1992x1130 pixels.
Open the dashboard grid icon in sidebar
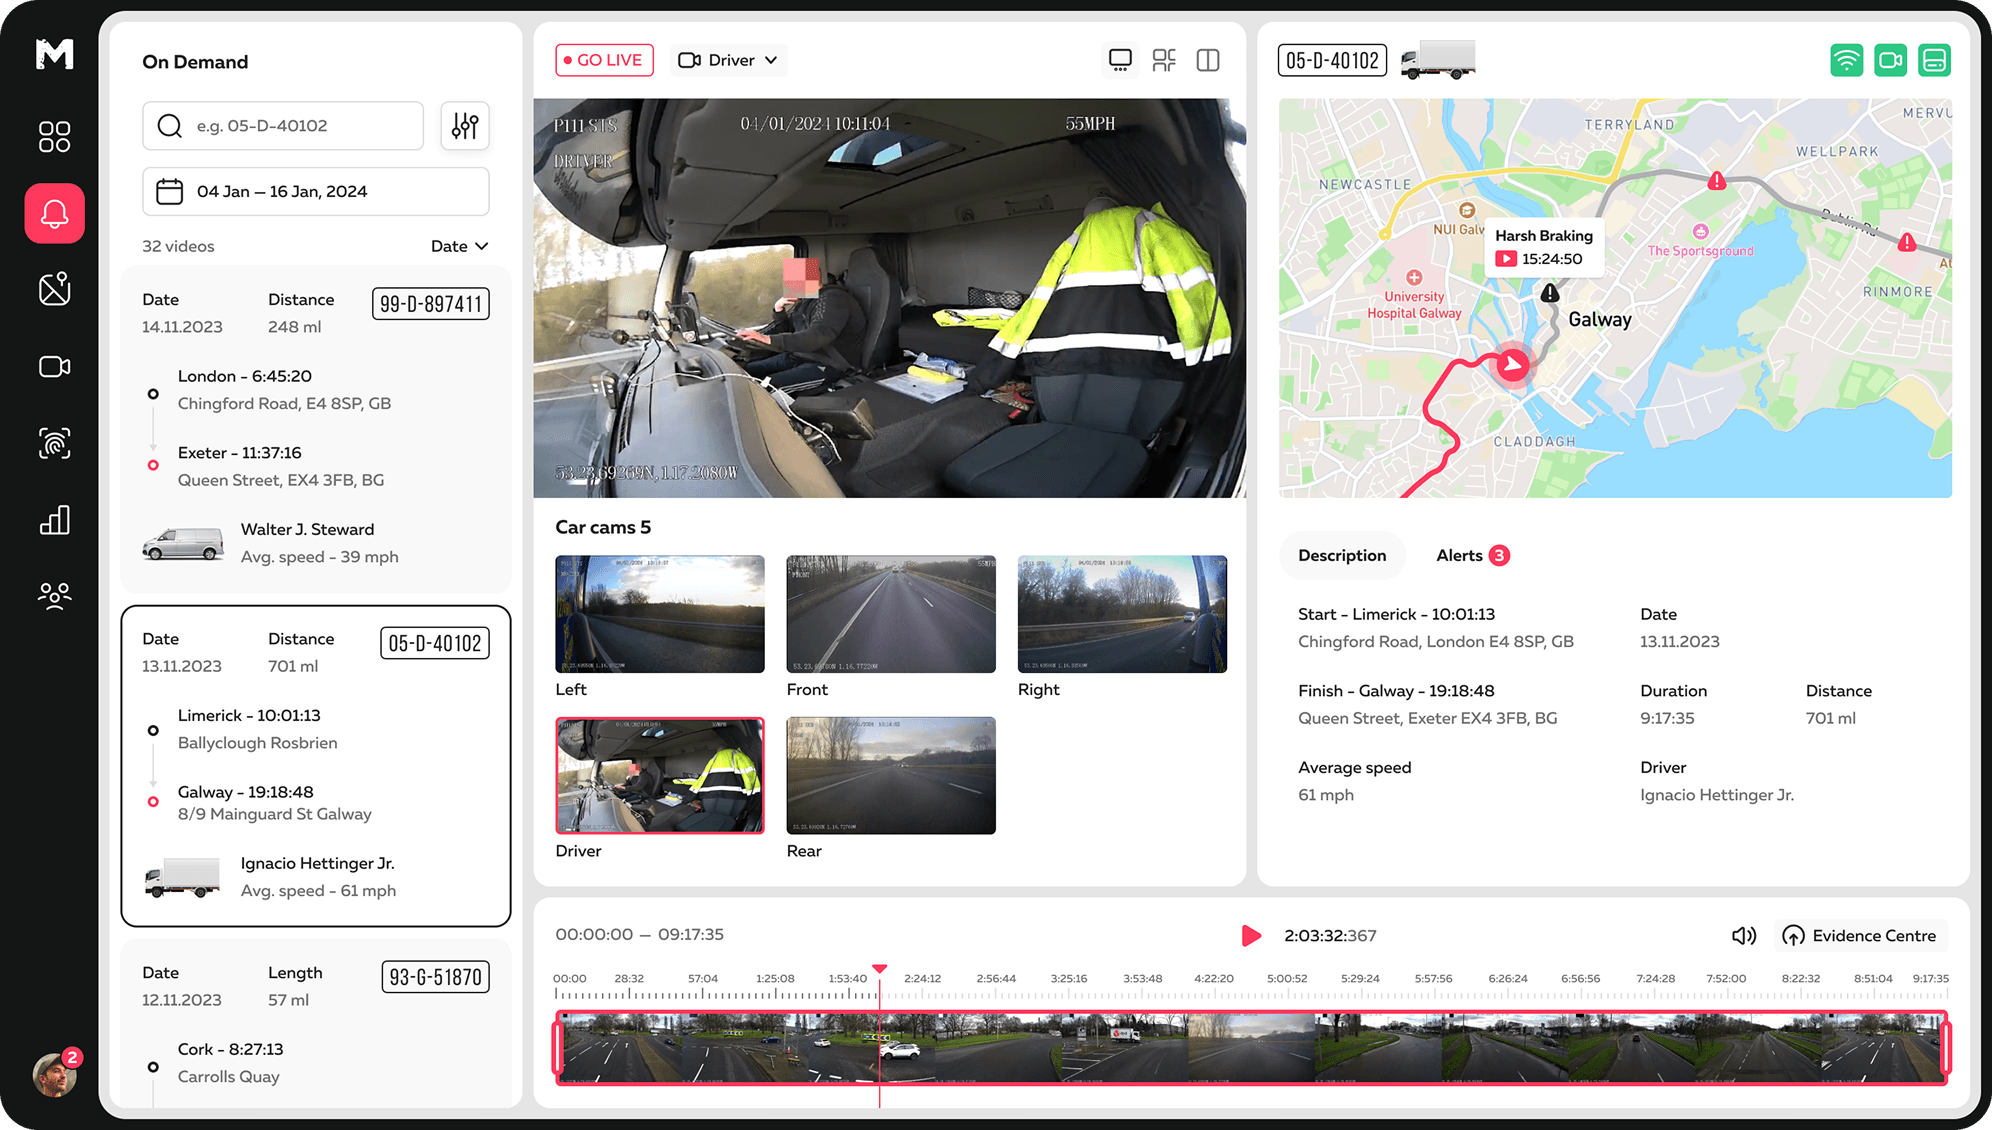(54, 136)
